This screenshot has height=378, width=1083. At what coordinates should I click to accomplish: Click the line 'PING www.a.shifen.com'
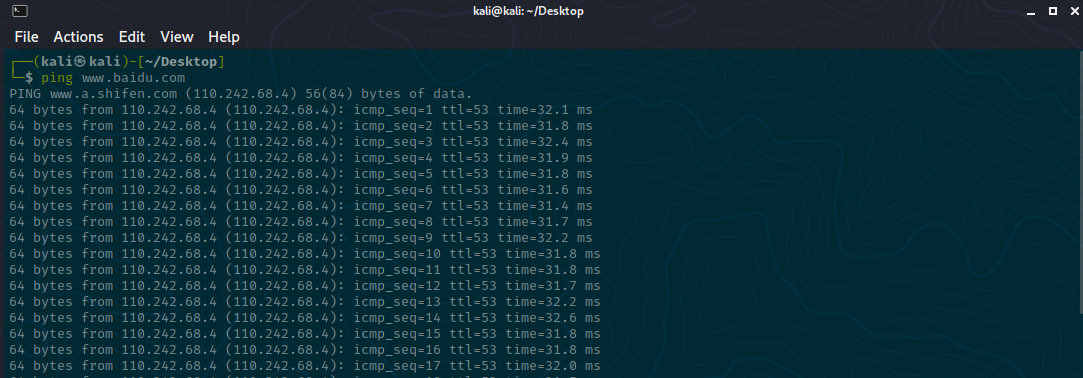click(x=241, y=94)
